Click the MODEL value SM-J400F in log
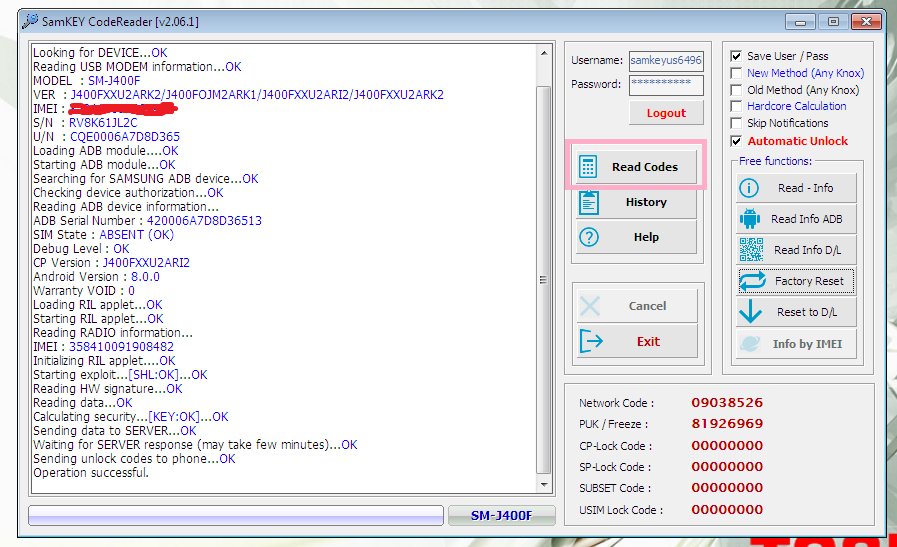This screenshot has height=547, width=897. pos(114,81)
